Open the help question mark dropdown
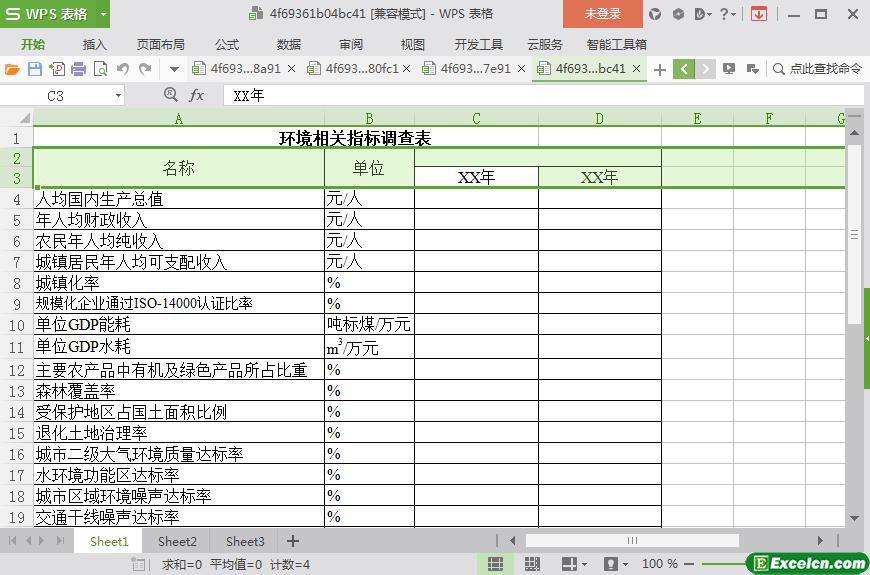Viewport: 870px width, 575px height. (728, 14)
